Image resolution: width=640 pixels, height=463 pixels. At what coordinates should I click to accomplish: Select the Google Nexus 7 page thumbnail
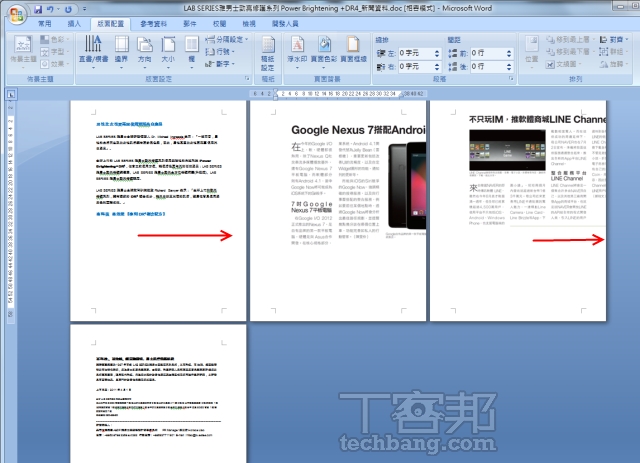[x=336, y=210]
